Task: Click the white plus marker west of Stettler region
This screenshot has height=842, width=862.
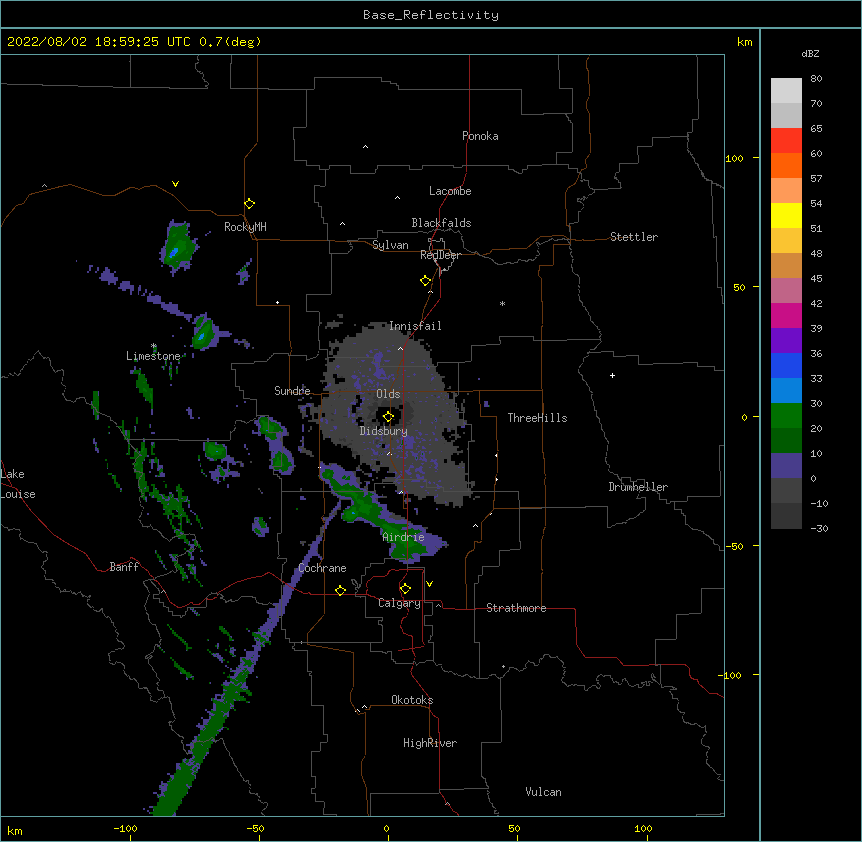Action: pyautogui.click(x=612, y=375)
